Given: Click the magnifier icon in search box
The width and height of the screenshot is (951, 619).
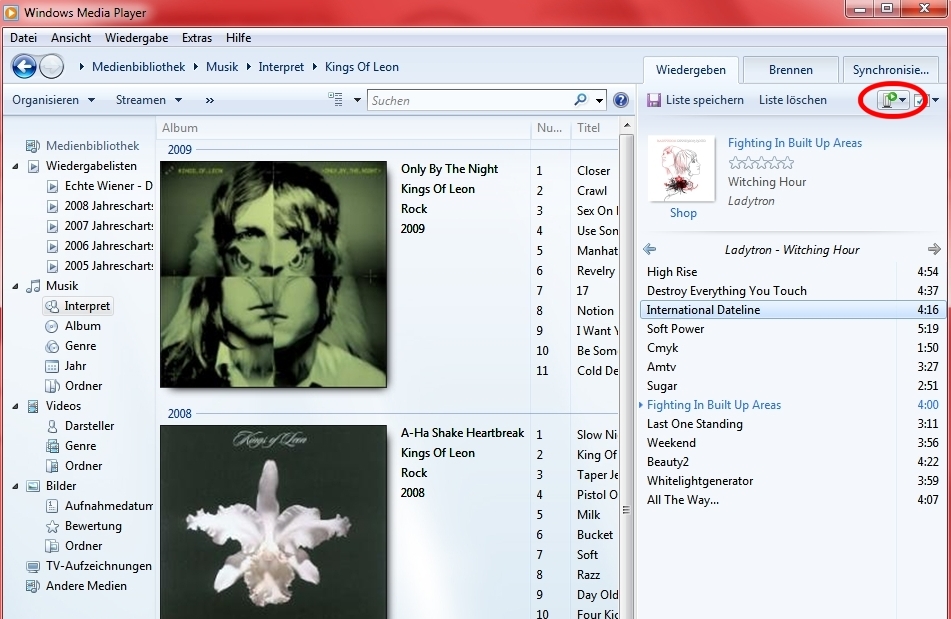Looking at the screenshot, I should (x=581, y=100).
